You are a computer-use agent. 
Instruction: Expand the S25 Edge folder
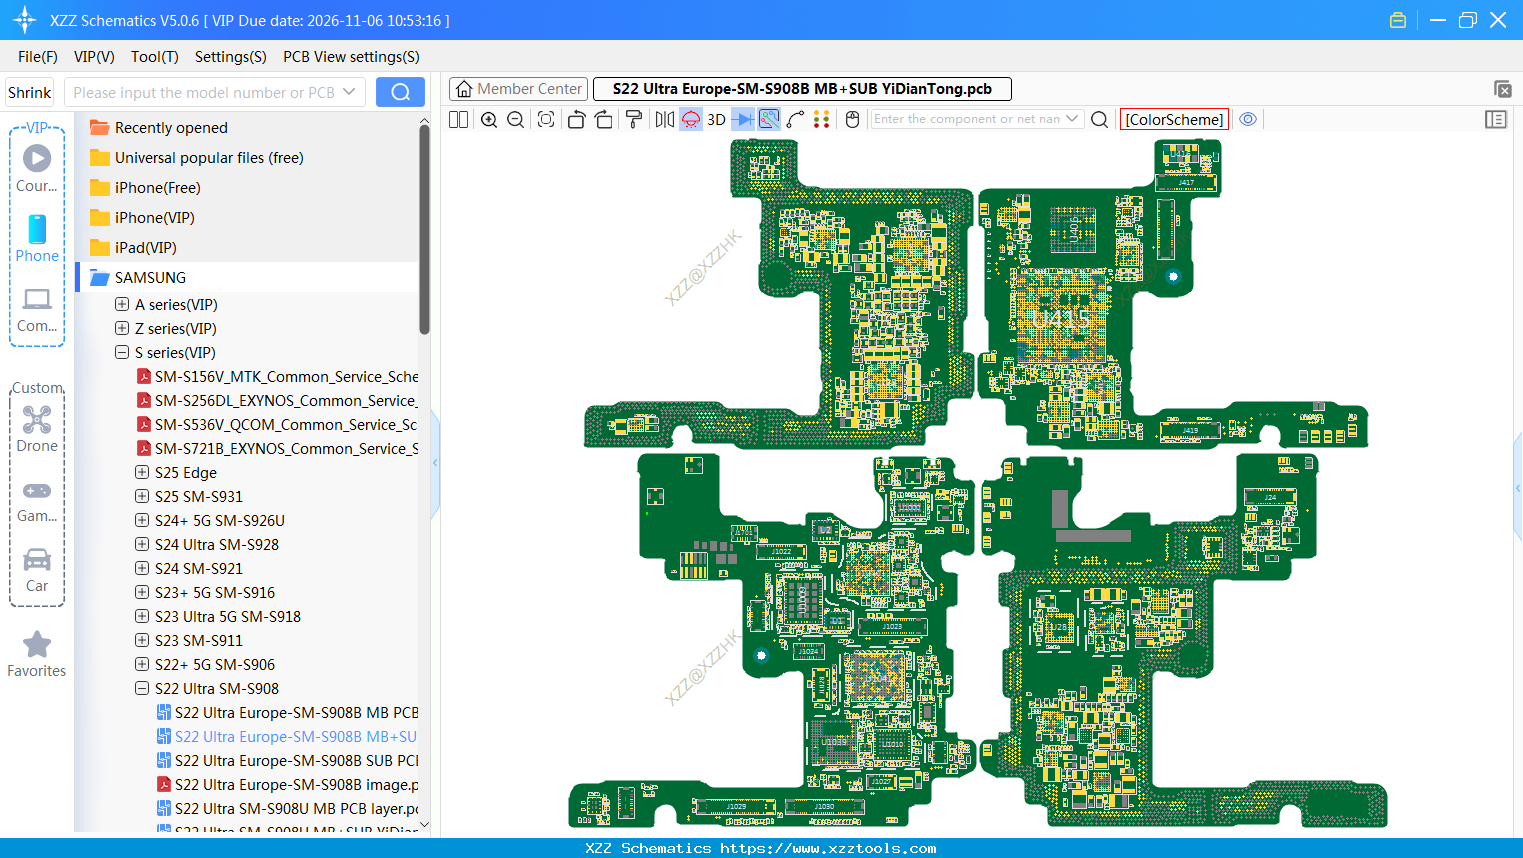(x=142, y=472)
